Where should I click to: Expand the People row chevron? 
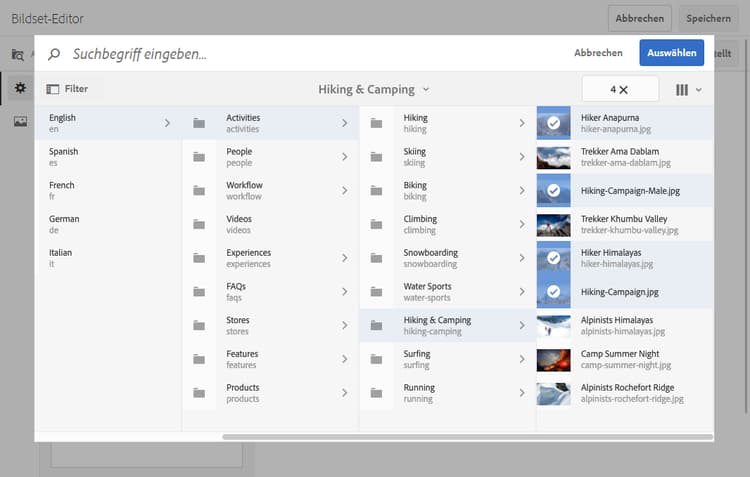pos(344,157)
